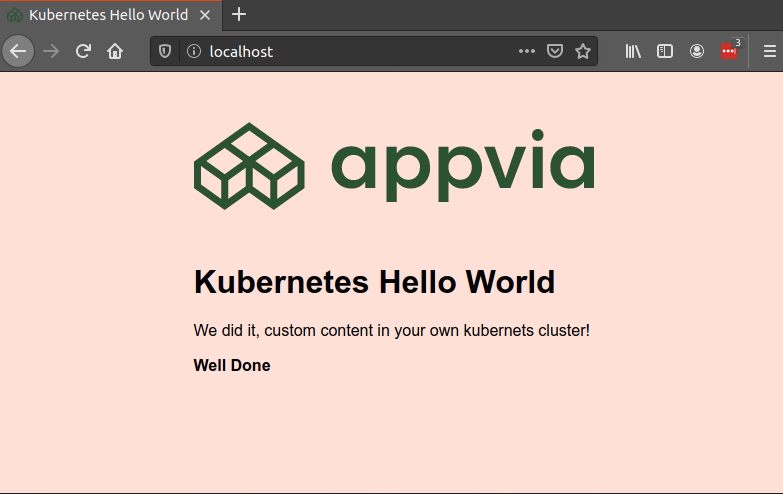Open the red extension with badge 3
Viewport: 783px width, 494px height.
click(x=730, y=51)
